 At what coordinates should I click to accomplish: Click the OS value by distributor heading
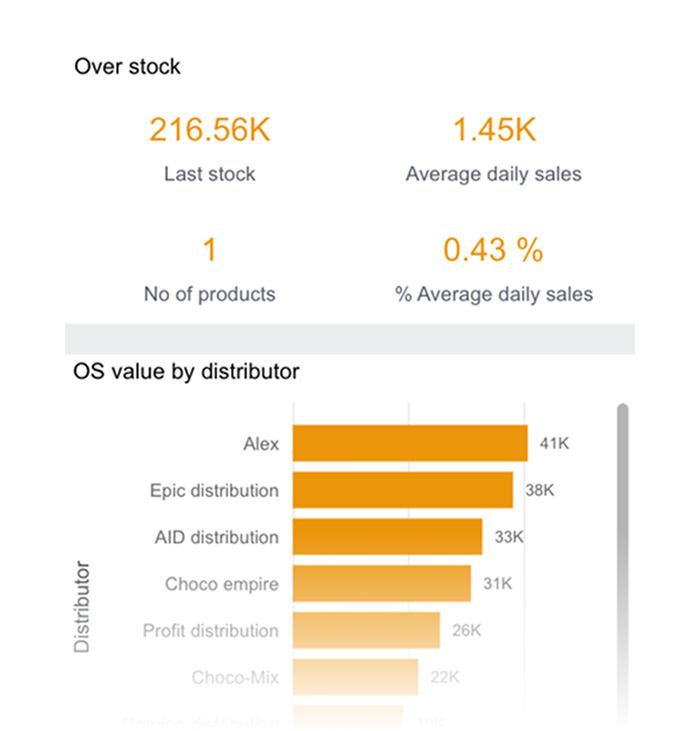coord(186,372)
